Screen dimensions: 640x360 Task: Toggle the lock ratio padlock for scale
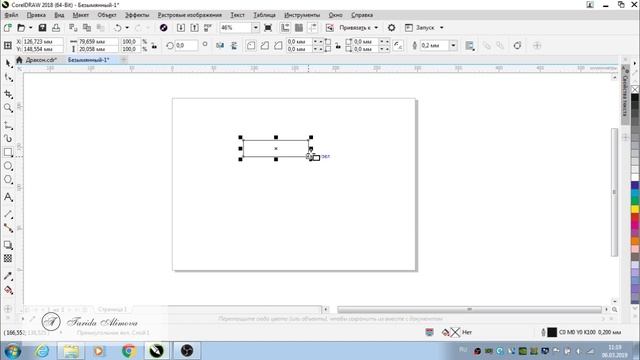154,46
